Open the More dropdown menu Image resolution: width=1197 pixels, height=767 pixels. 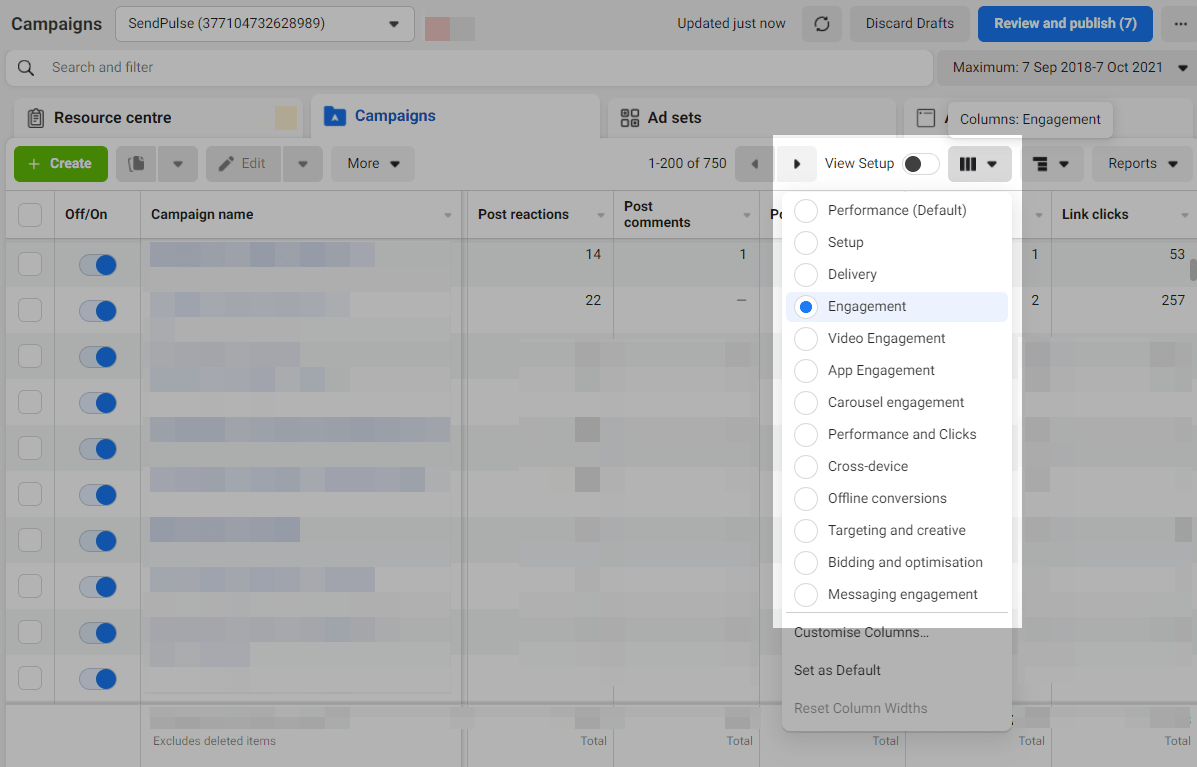pyautogui.click(x=373, y=164)
